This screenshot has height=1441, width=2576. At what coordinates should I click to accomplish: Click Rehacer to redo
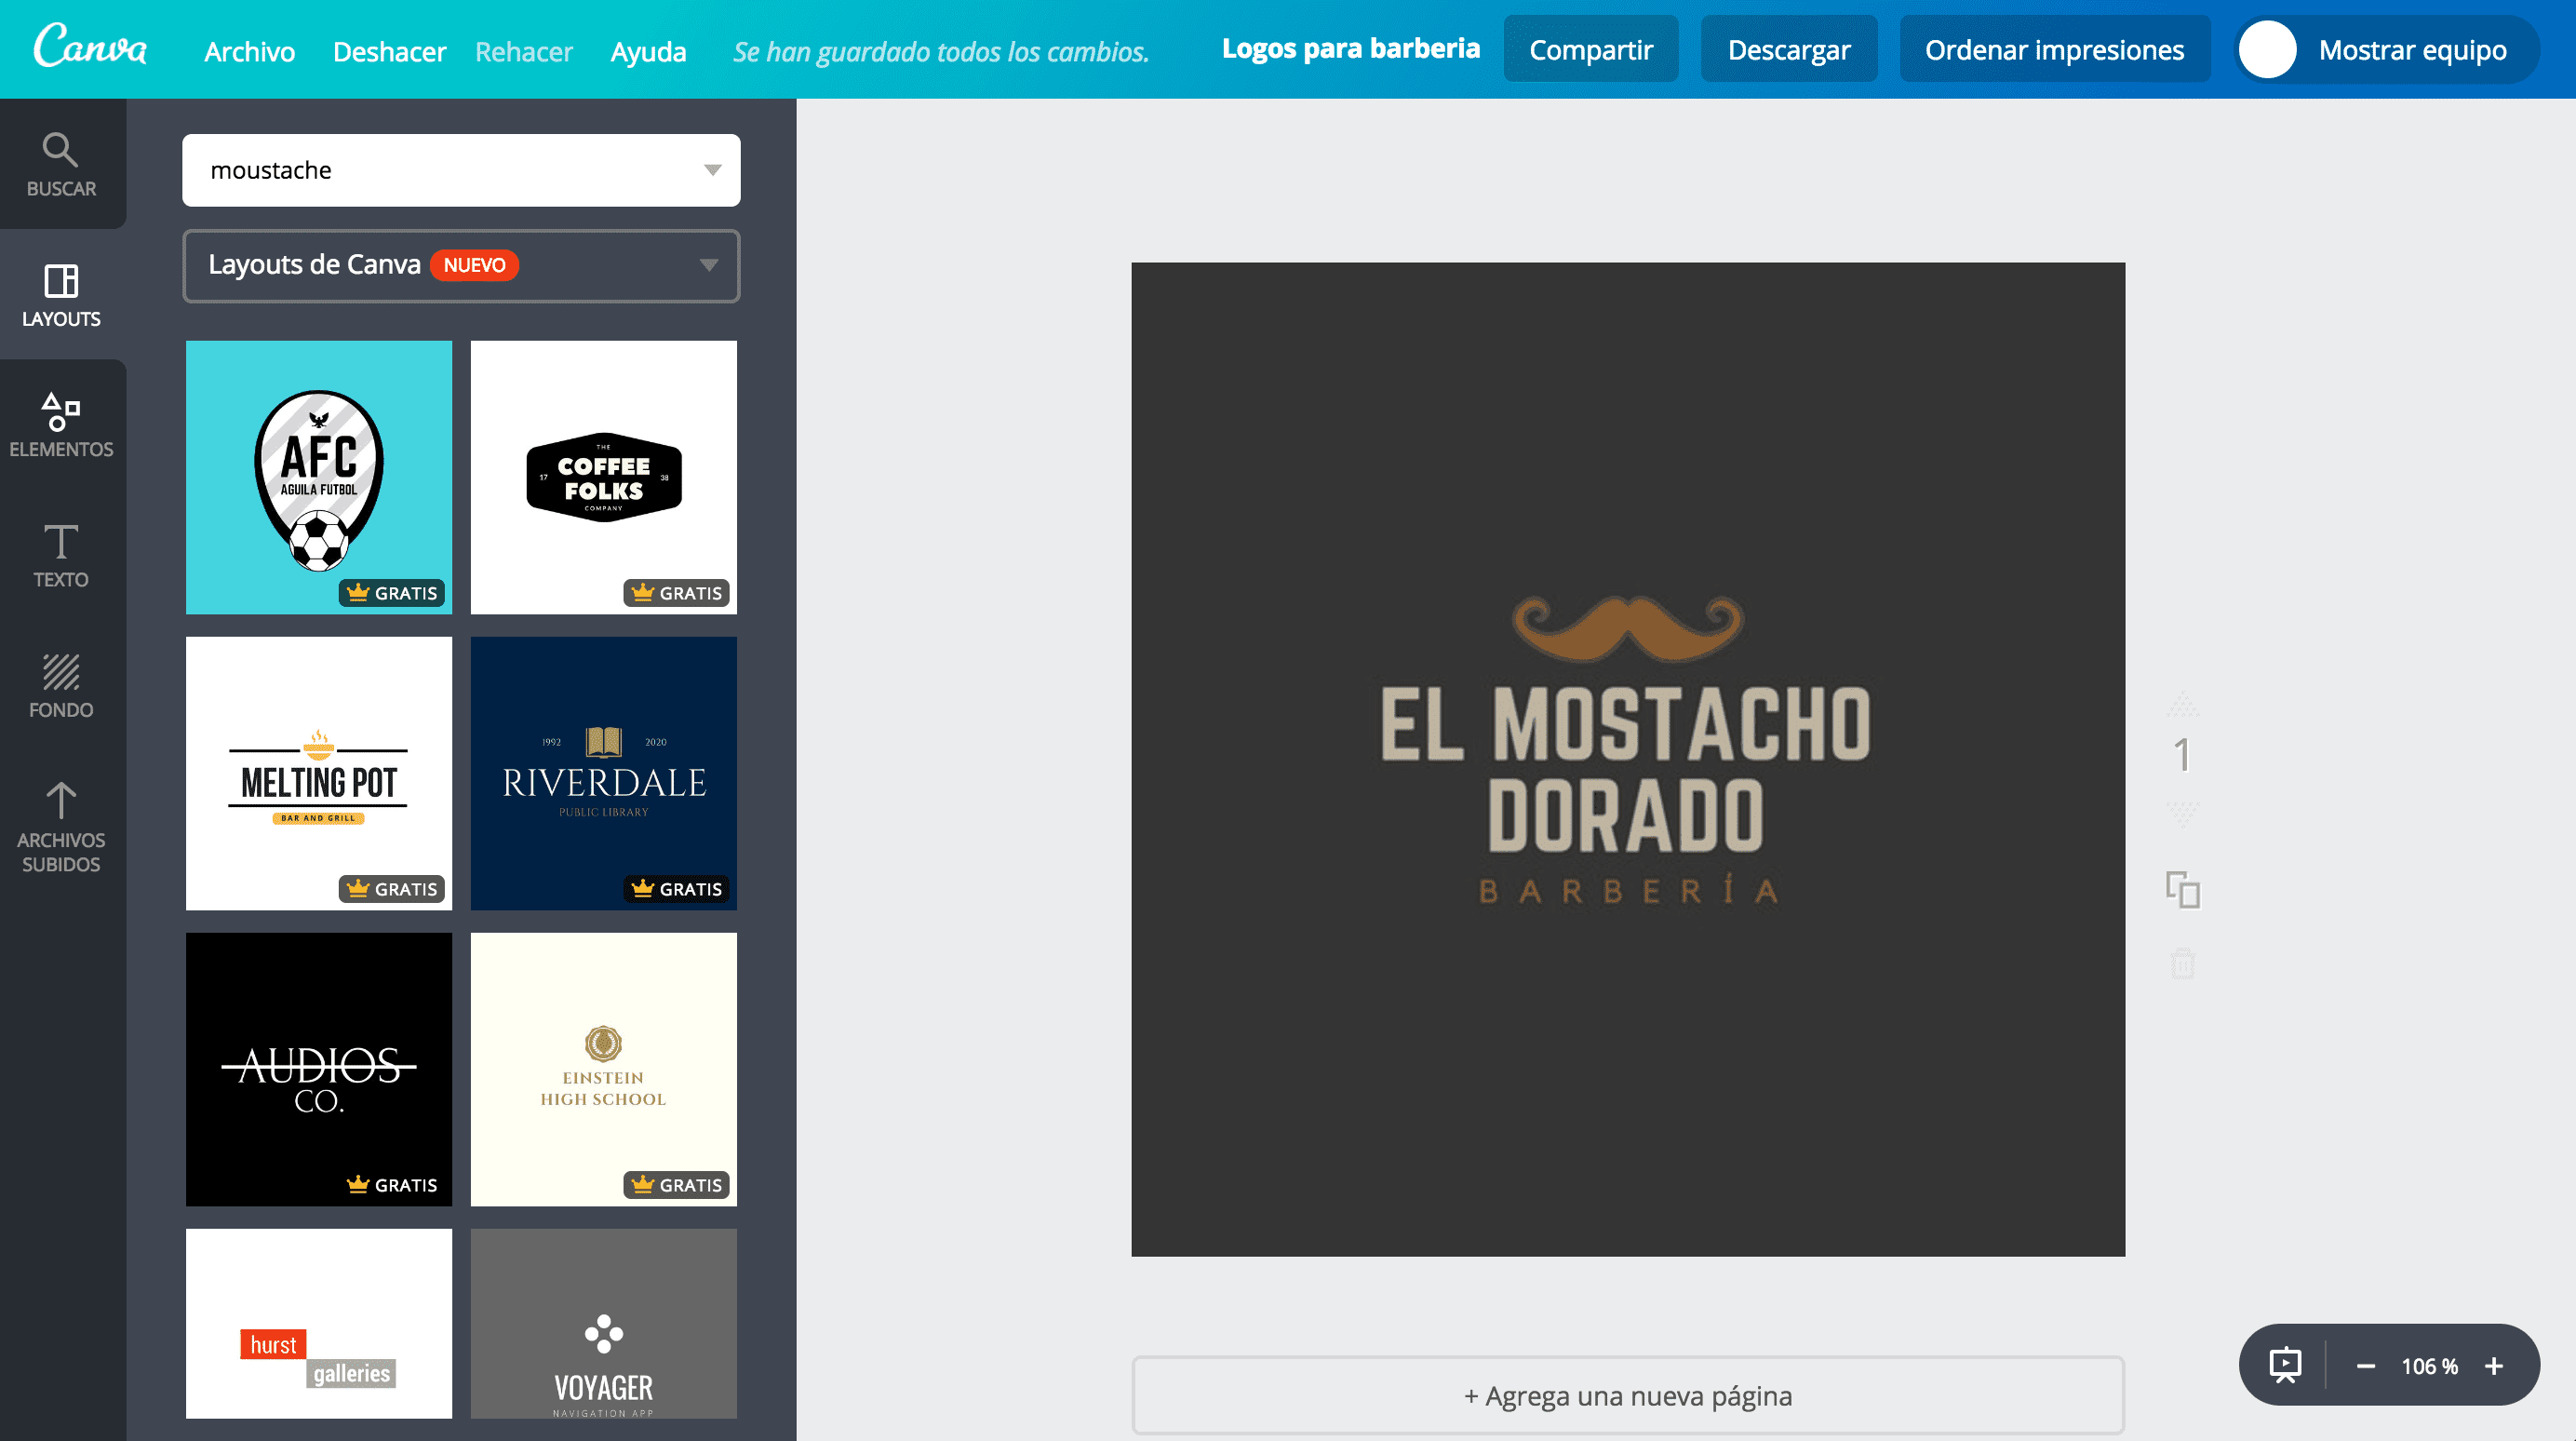coord(523,51)
